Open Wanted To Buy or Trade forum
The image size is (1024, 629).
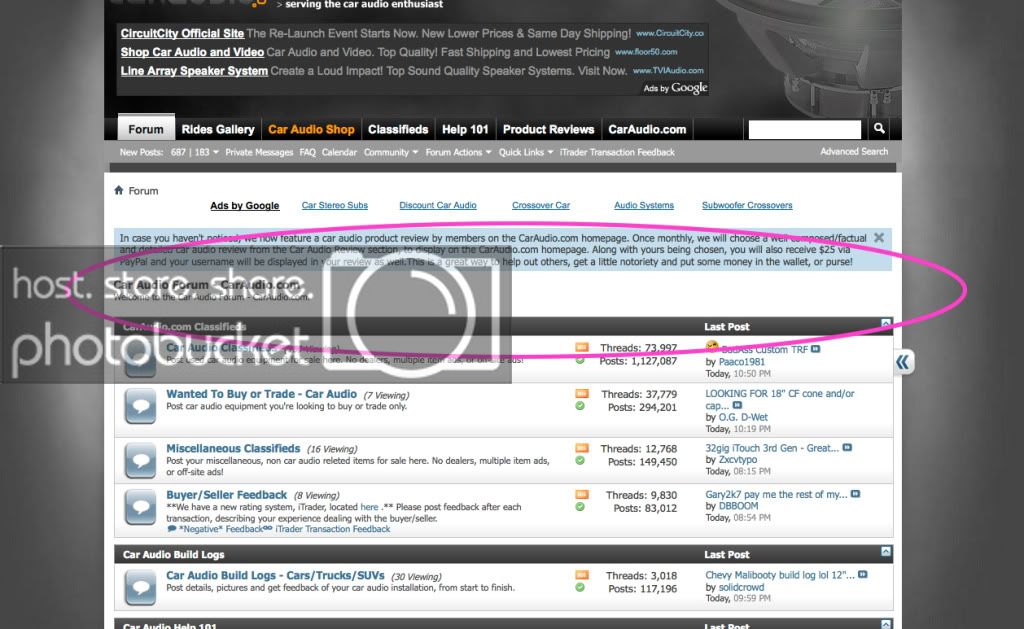(x=261, y=394)
